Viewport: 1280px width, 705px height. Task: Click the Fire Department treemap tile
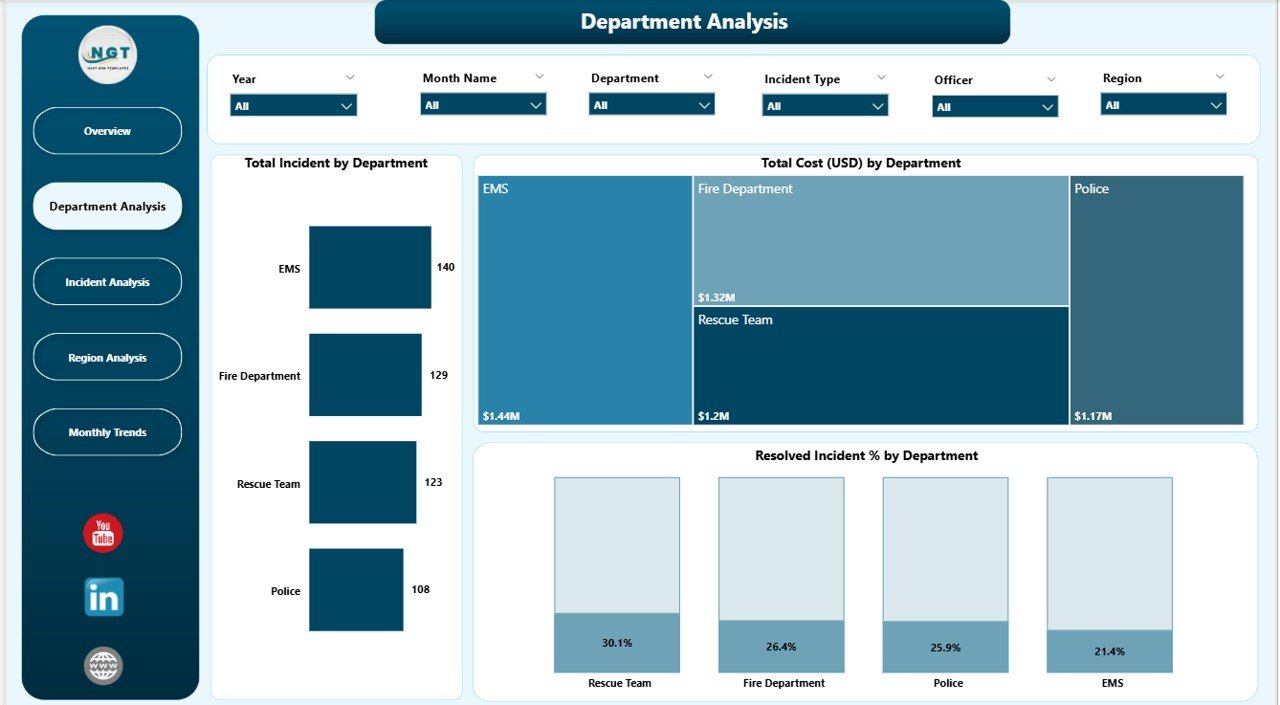(x=880, y=240)
